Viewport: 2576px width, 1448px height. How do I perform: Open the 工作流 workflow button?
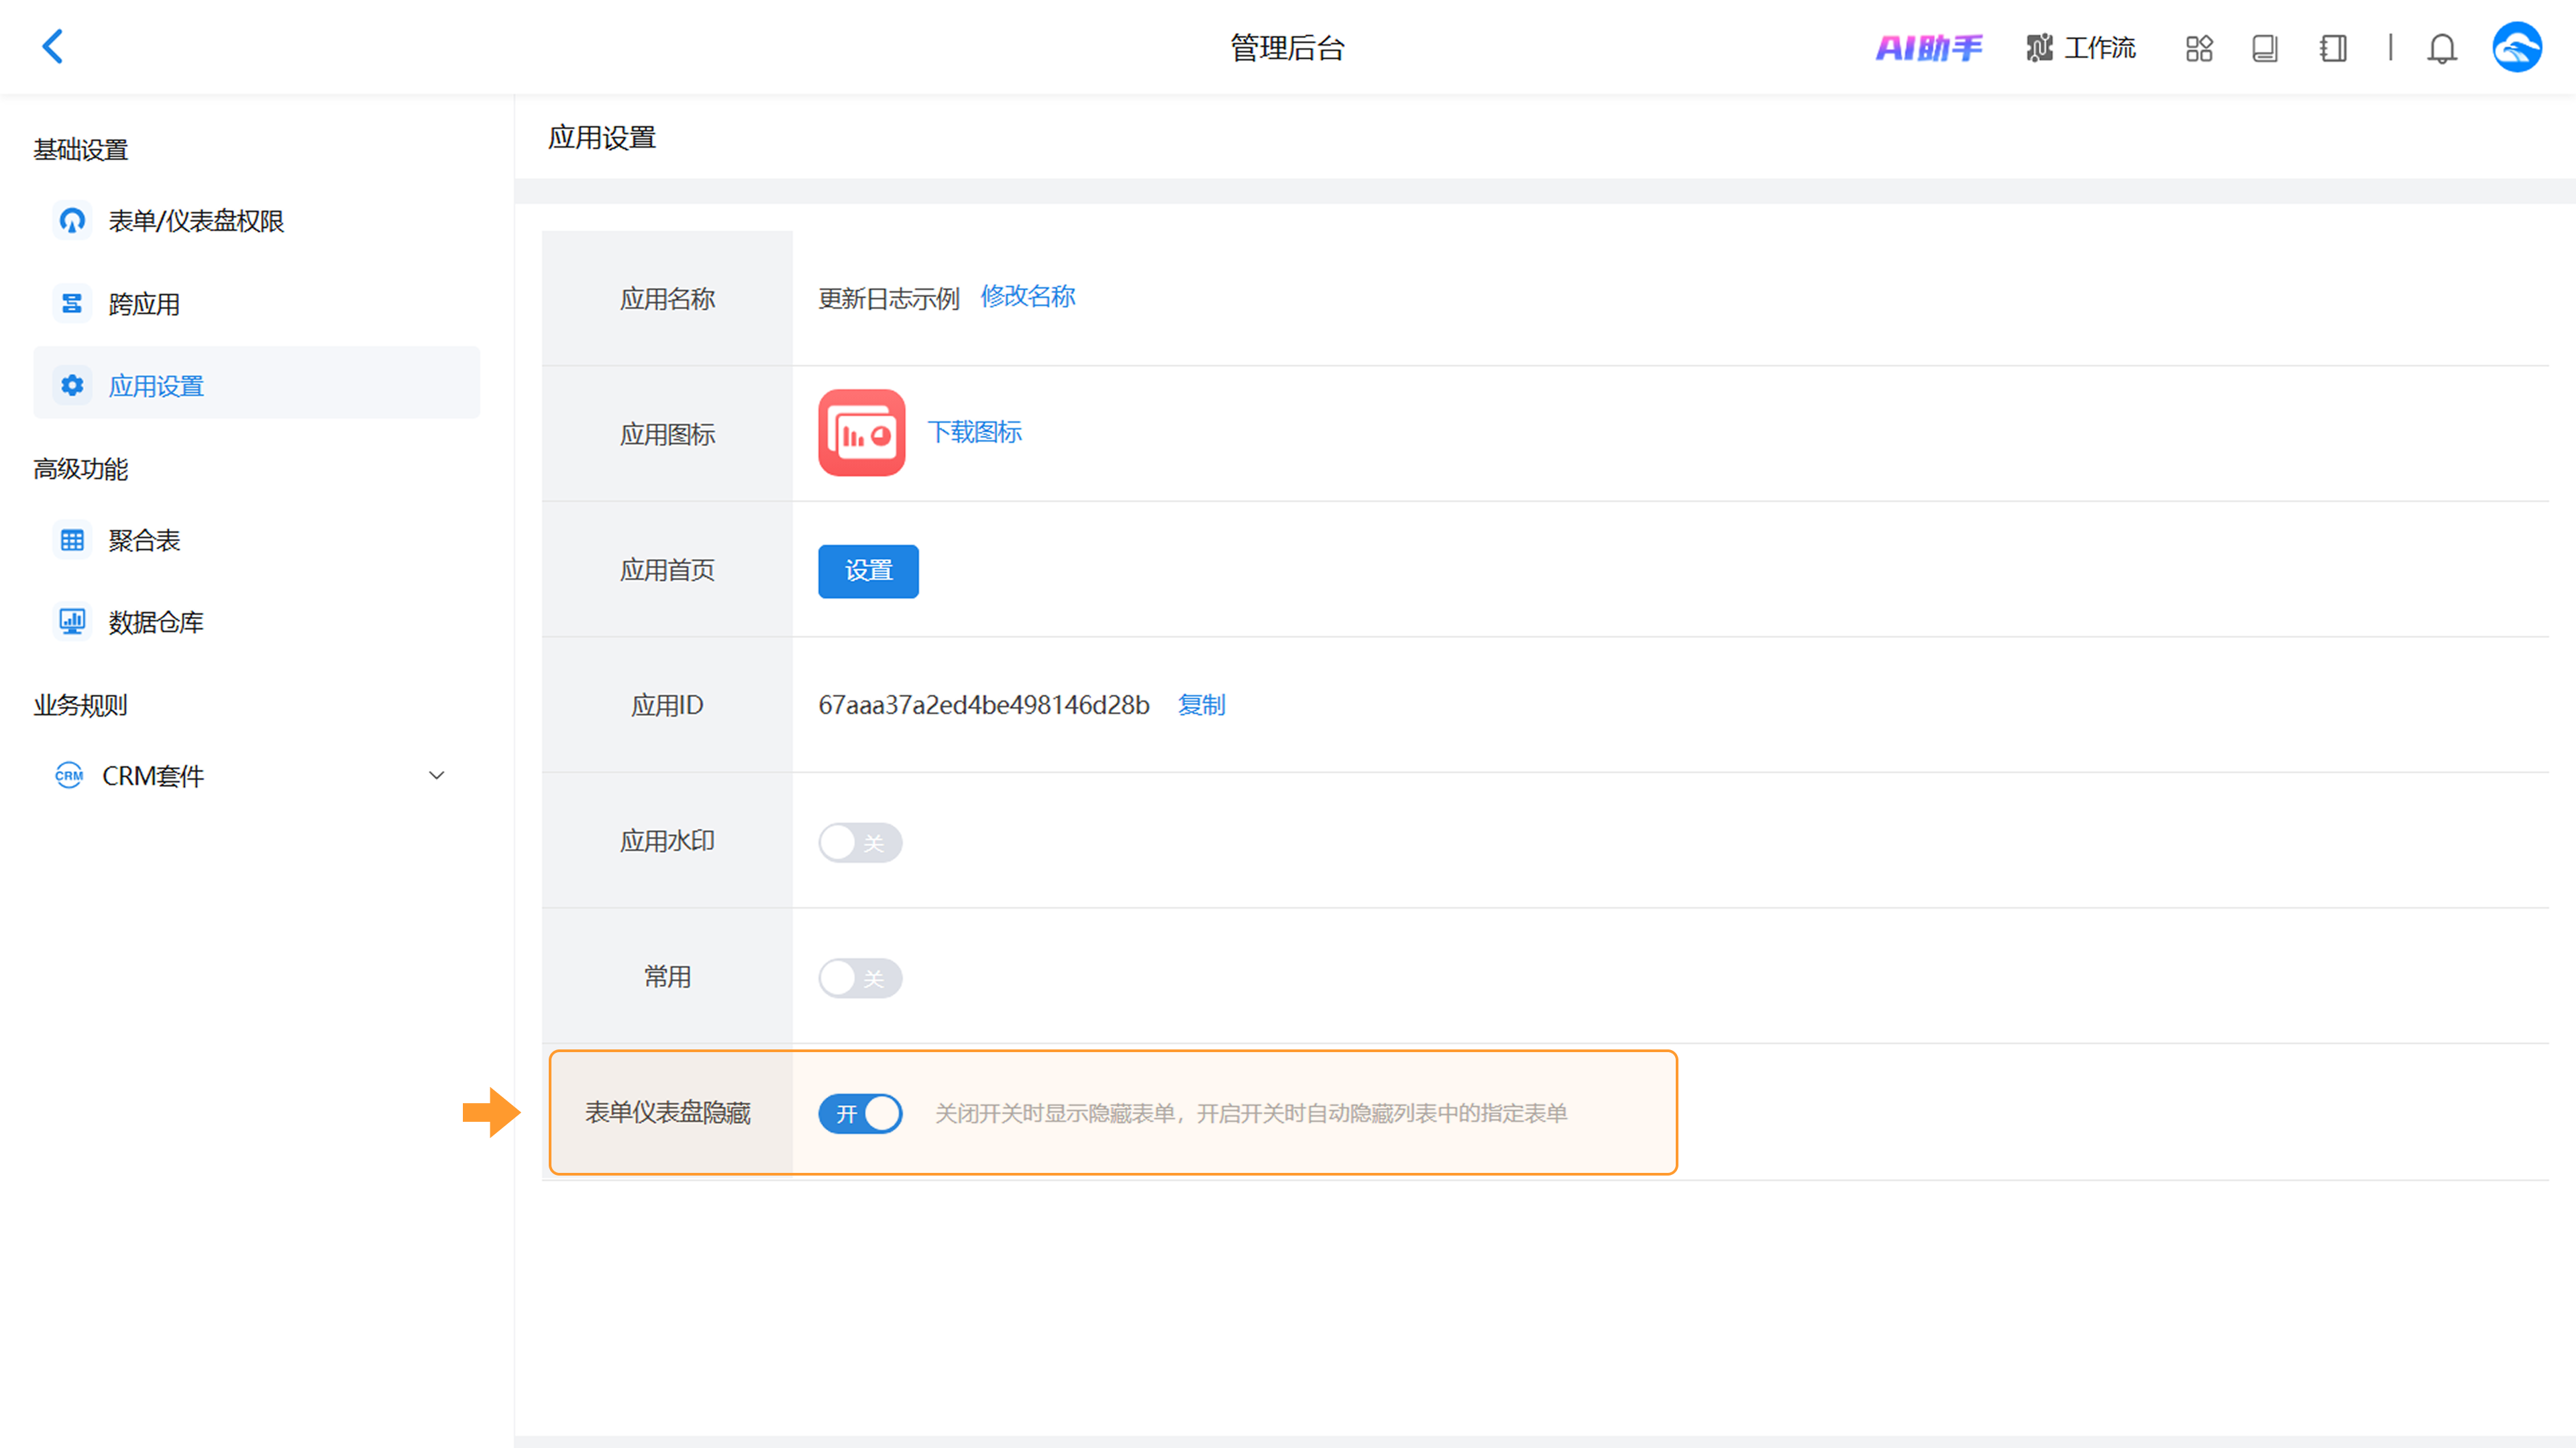click(x=2081, y=48)
